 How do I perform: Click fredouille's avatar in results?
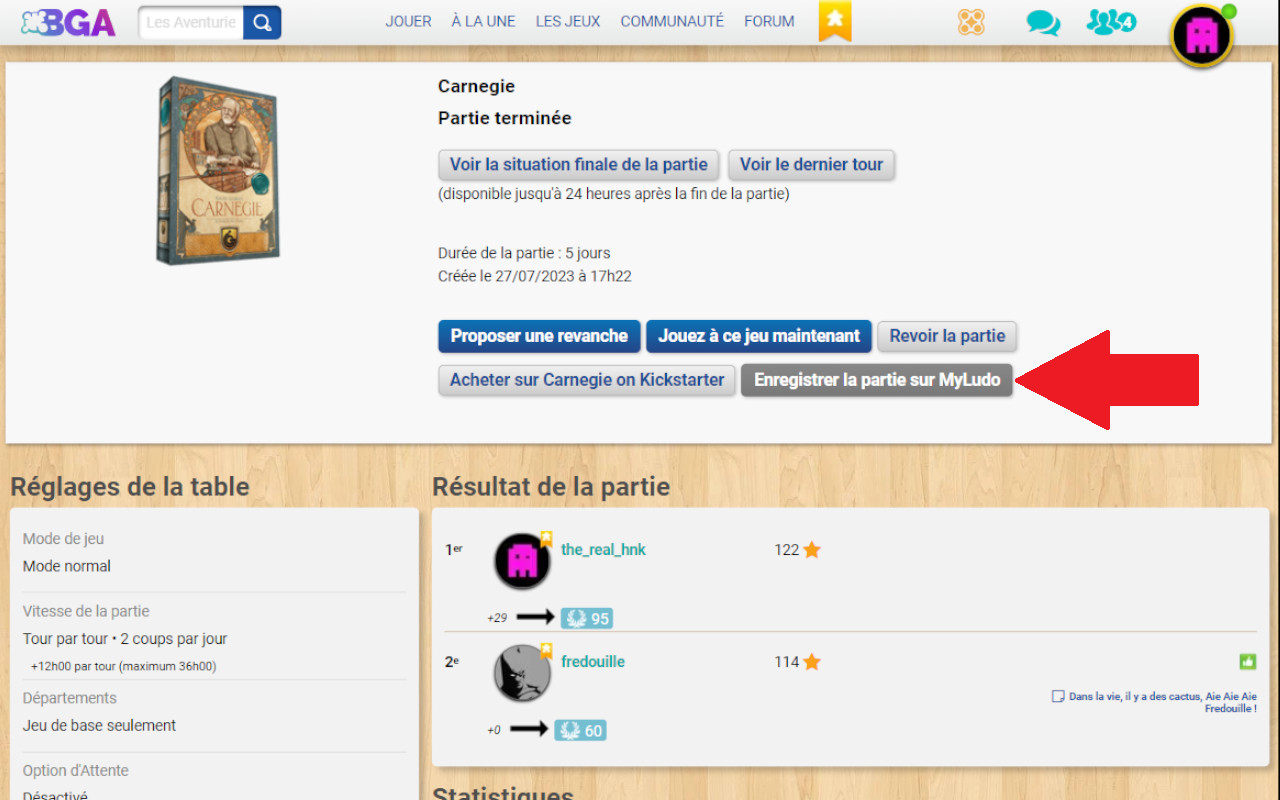[522, 673]
